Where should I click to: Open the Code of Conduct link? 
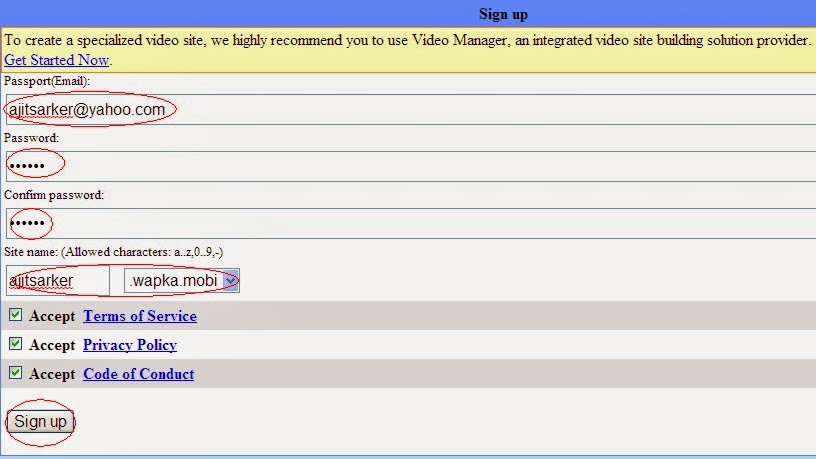(x=138, y=374)
